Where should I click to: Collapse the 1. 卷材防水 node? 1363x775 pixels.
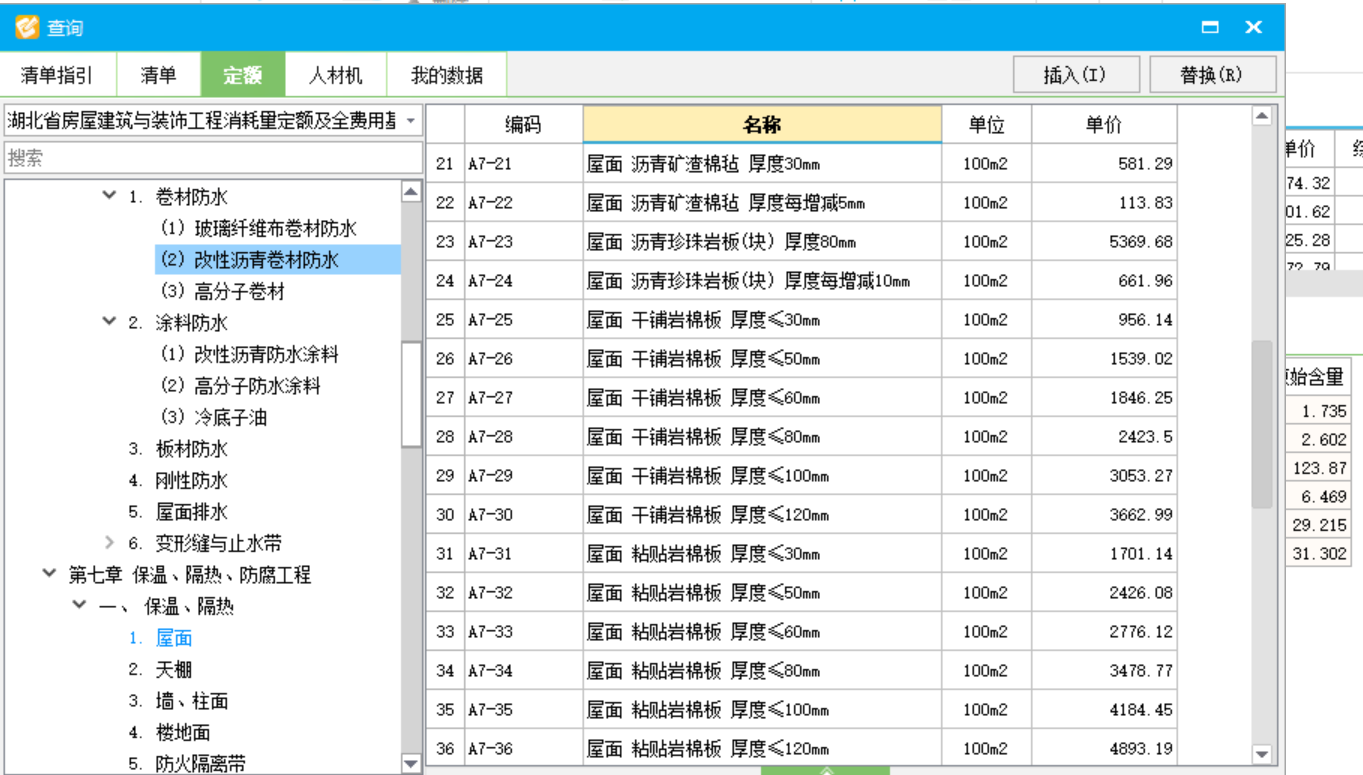(x=109, y=196)
